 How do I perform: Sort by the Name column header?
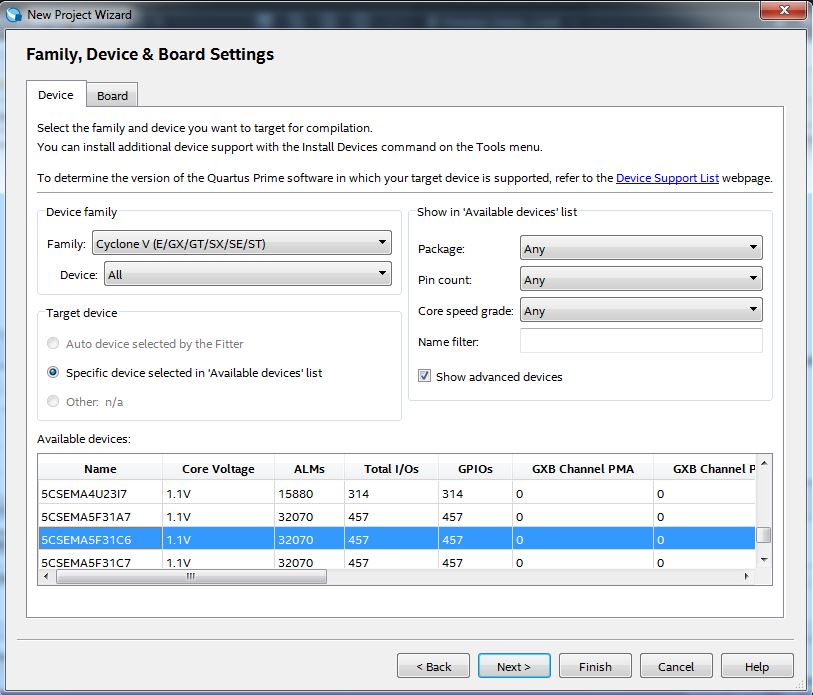100,469
